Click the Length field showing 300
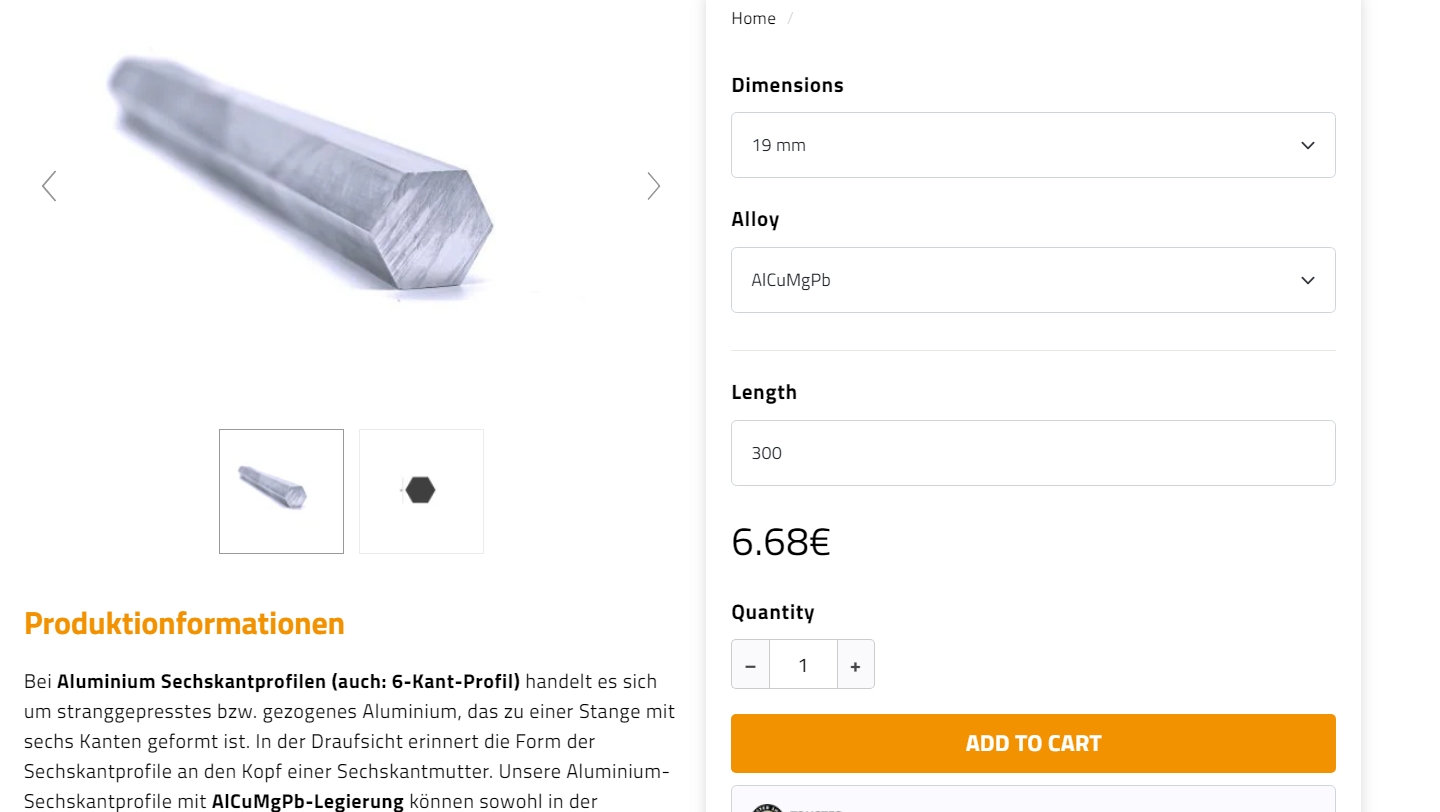Viewport: 1440px width, 812px height. (x=1032, y=453)
